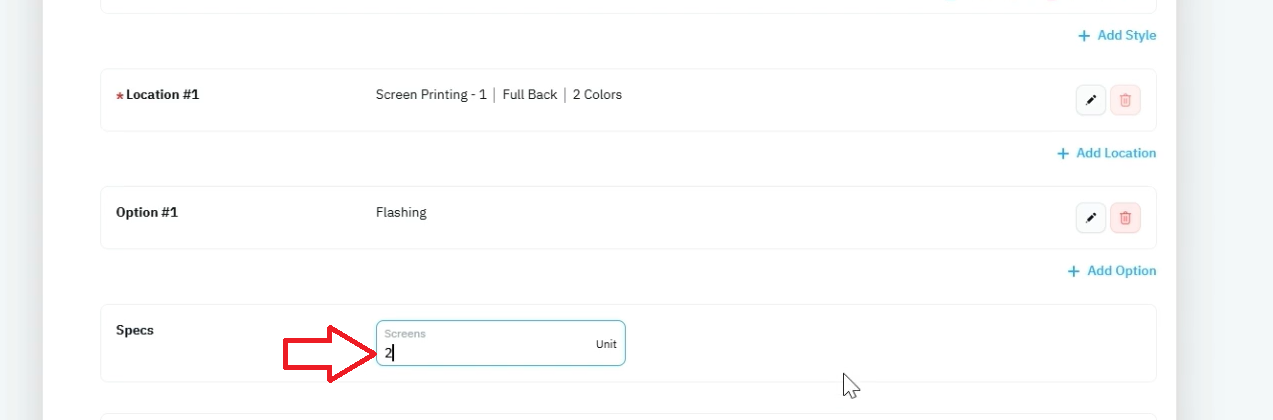This screenshot has height=420, width=1273.
Task: Click the Flashing option text
Action: coord(401,212)
